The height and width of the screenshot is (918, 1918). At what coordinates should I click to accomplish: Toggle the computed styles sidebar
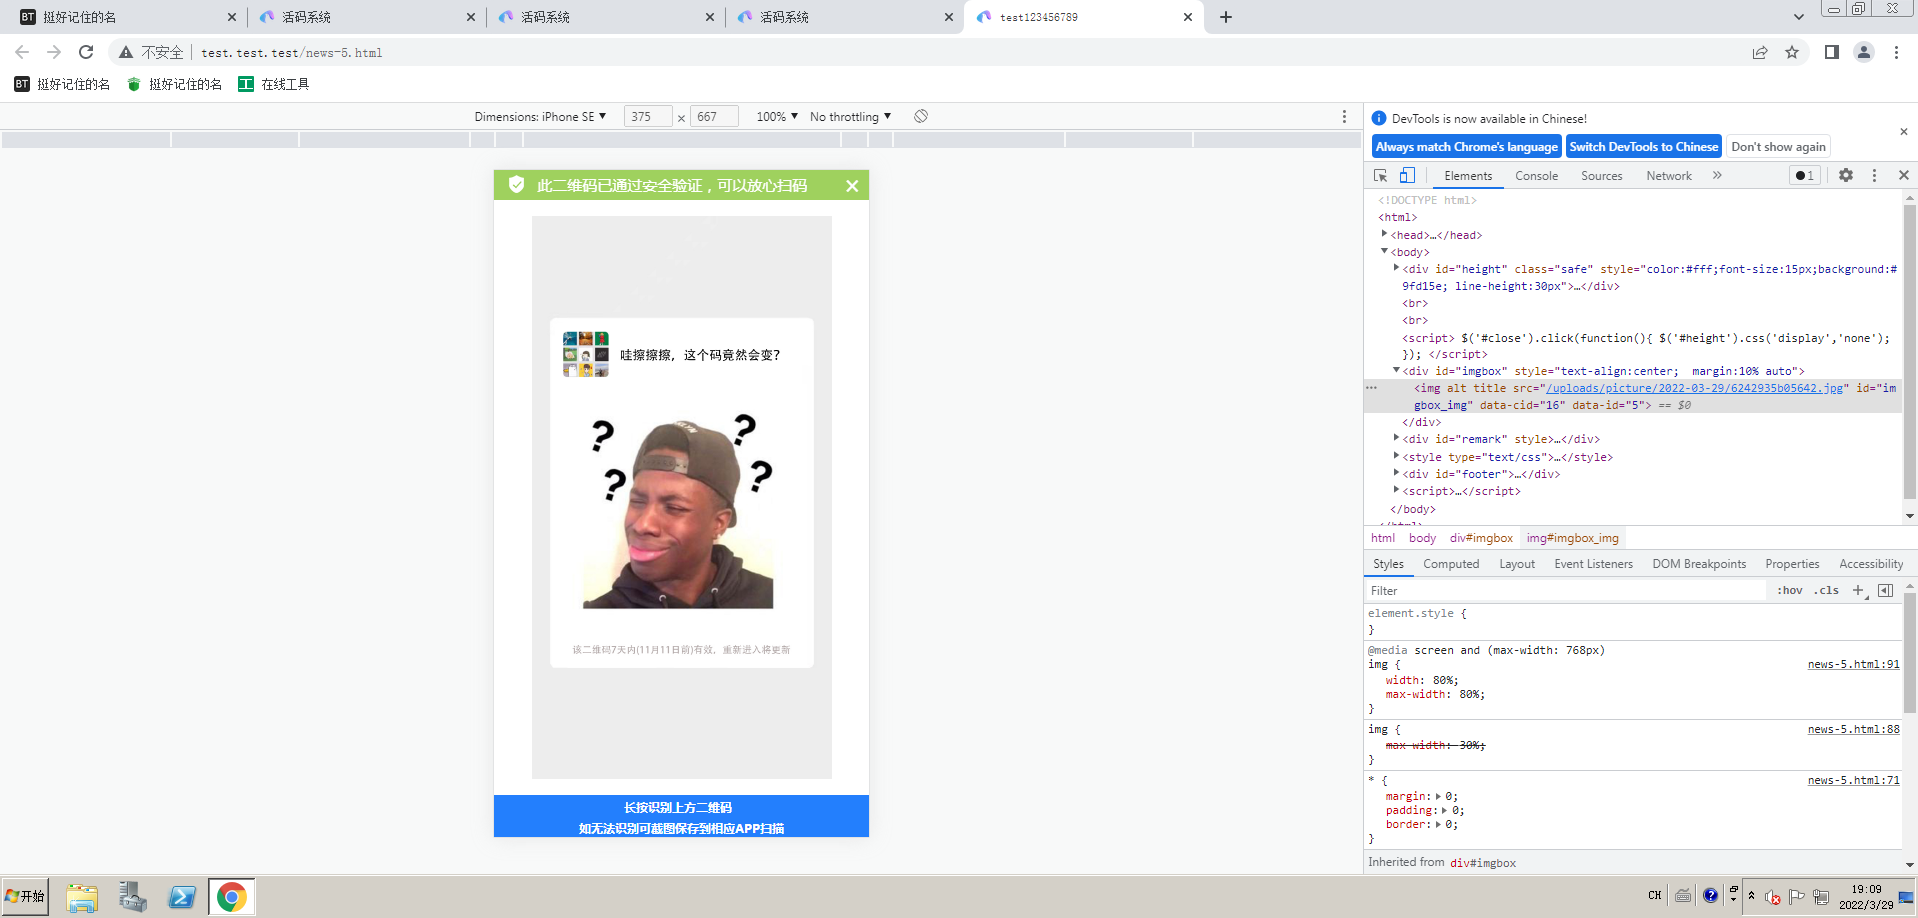[x=1885, y=590]
